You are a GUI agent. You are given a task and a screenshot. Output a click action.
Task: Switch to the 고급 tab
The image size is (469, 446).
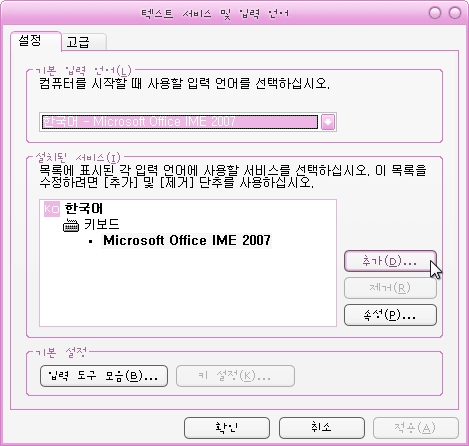point(84,42)
